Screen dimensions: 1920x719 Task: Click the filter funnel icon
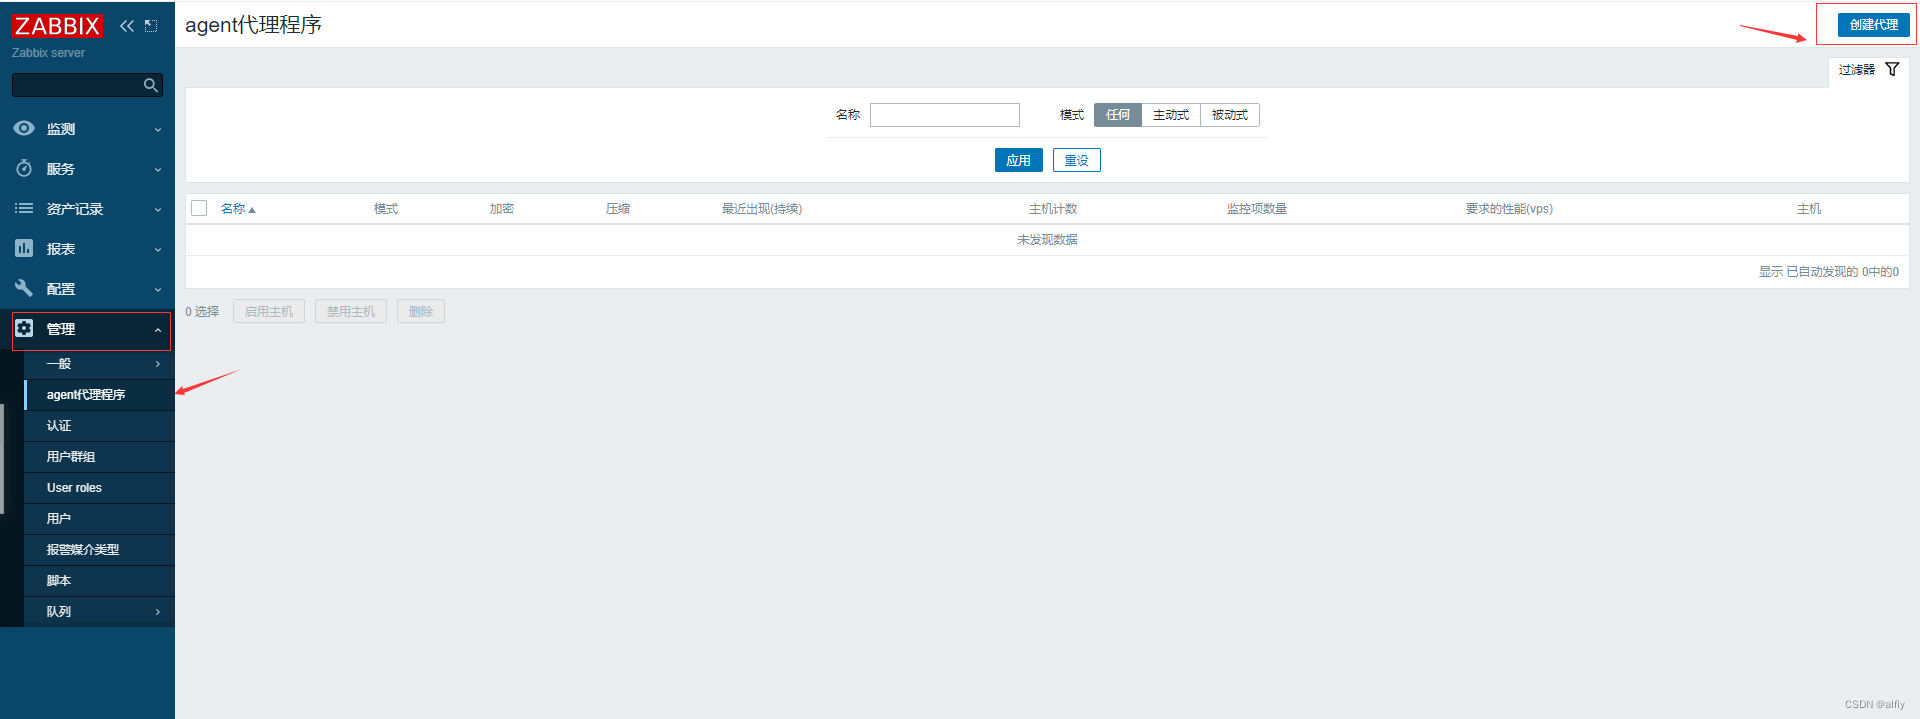point(1892,69)
